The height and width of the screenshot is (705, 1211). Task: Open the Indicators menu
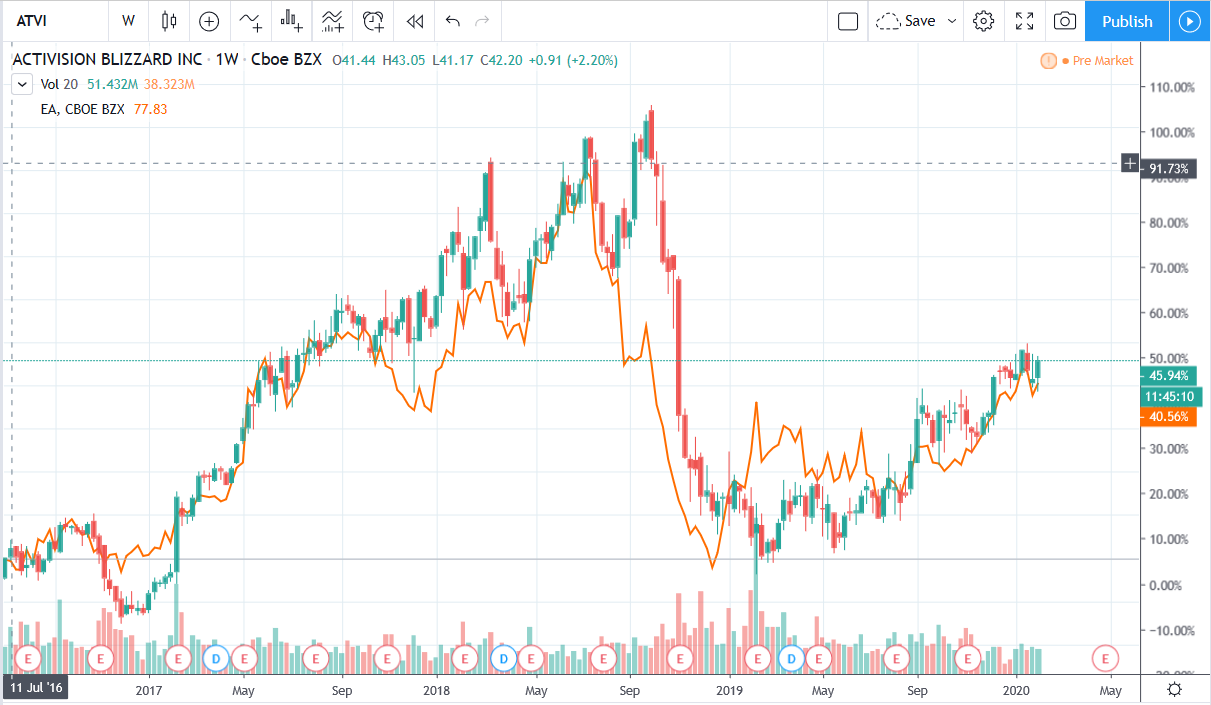pyautogui.click(x=250, y=21)
